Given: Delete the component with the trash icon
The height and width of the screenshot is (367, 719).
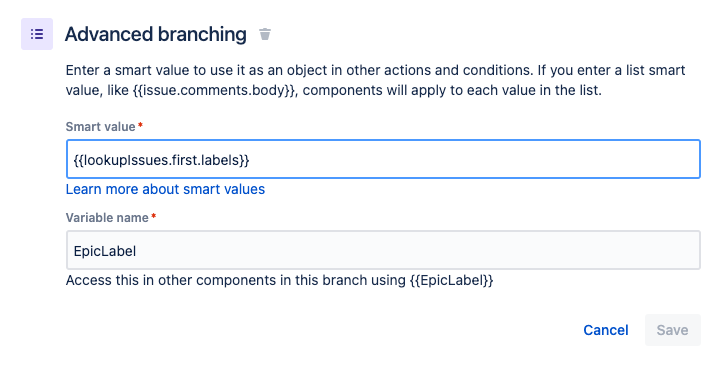Looking at the screenshot, I should tap(265, 34).
